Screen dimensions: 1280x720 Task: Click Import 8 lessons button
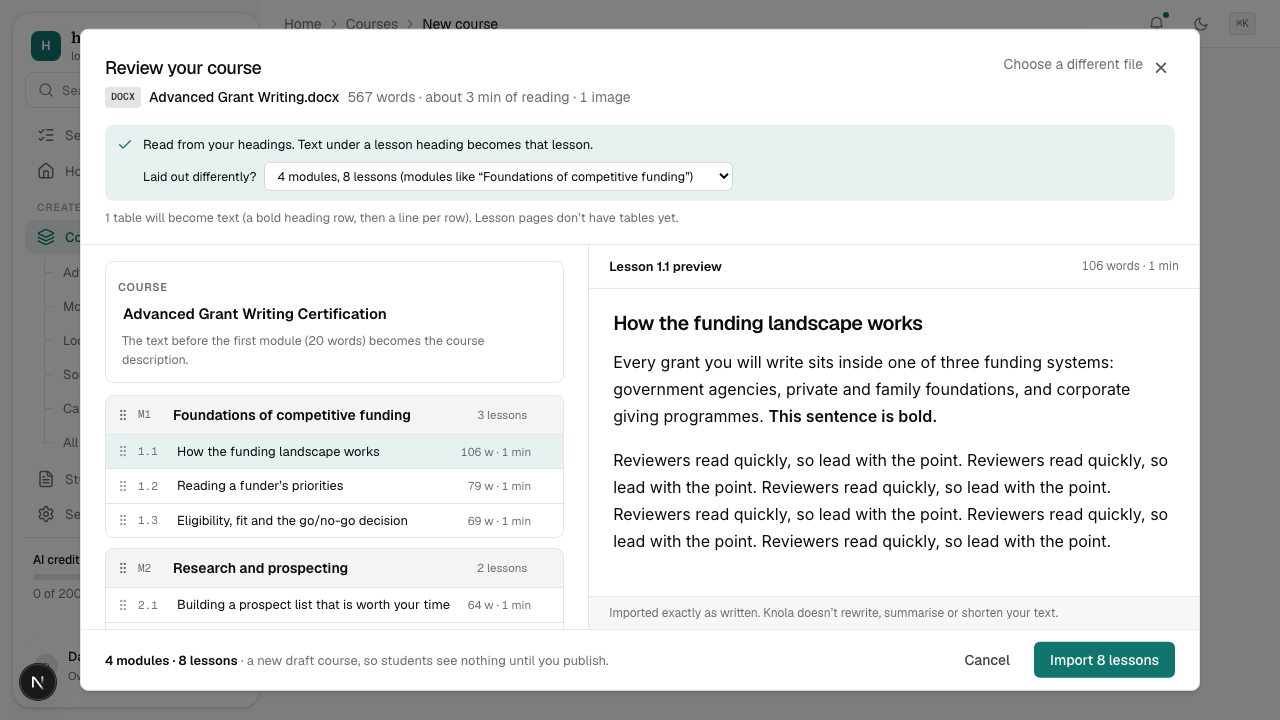pyautogui.click(x=1104, y=660)
